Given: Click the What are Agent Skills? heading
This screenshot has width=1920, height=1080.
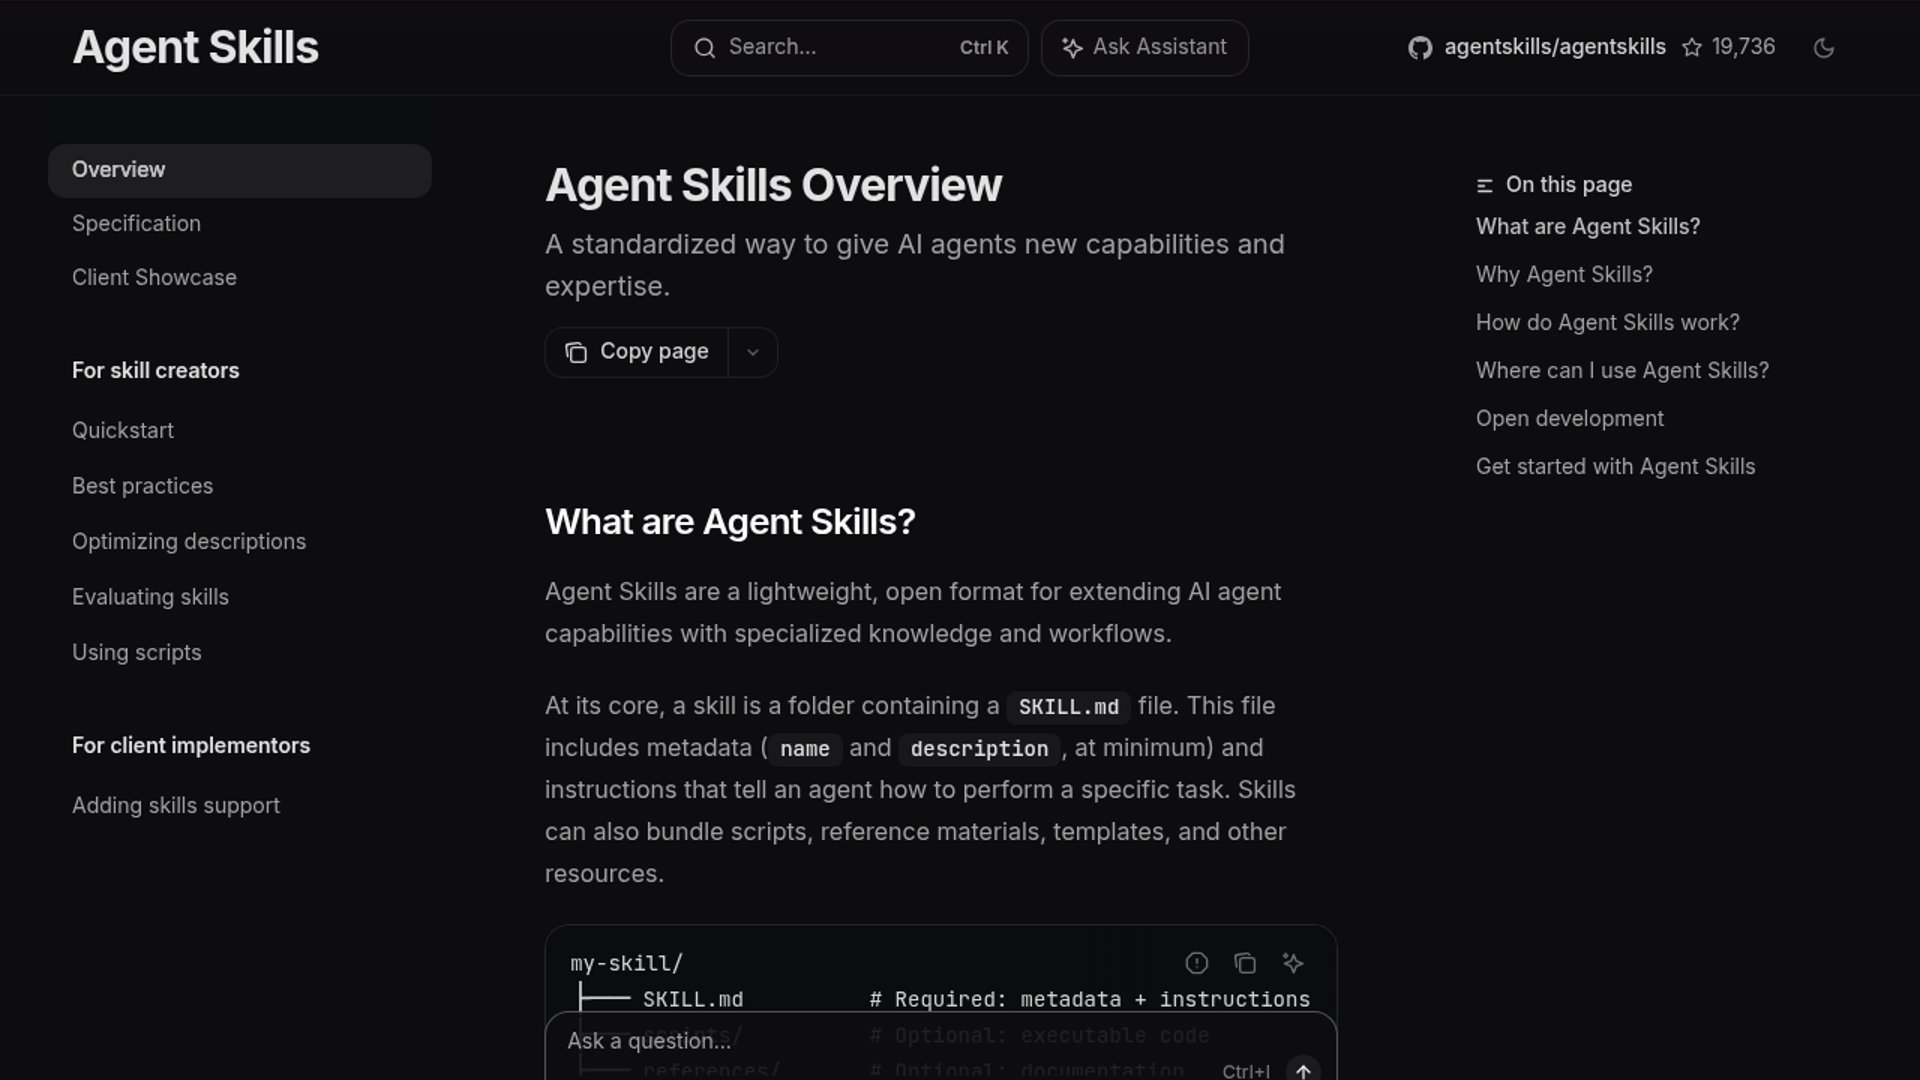Looking at the screenshot, I should [x=730, y=522].
